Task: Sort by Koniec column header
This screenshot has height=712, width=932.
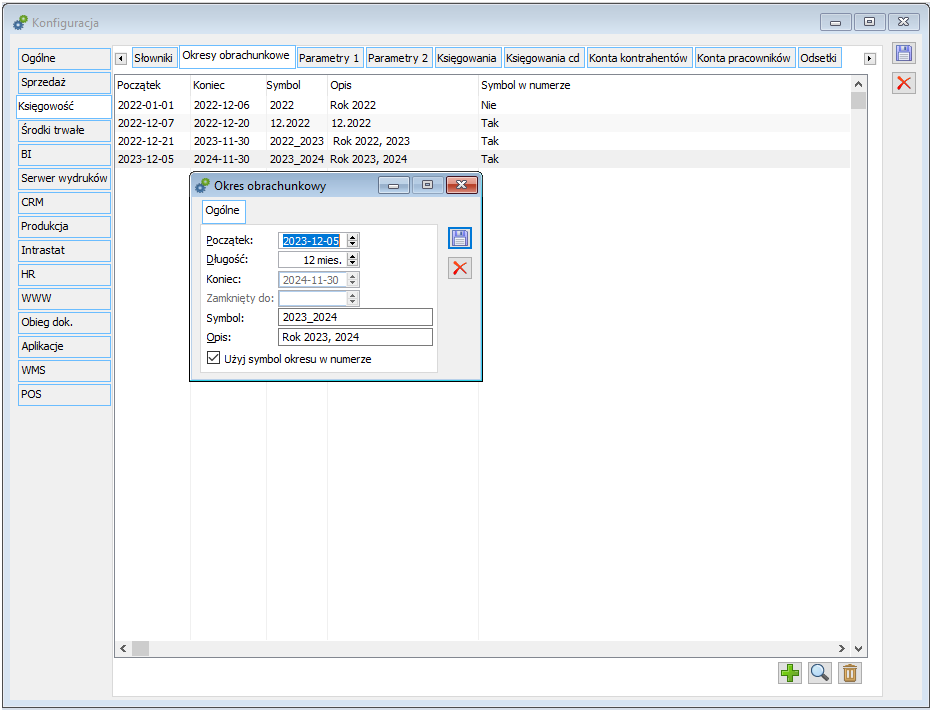Action: (228, 85)
